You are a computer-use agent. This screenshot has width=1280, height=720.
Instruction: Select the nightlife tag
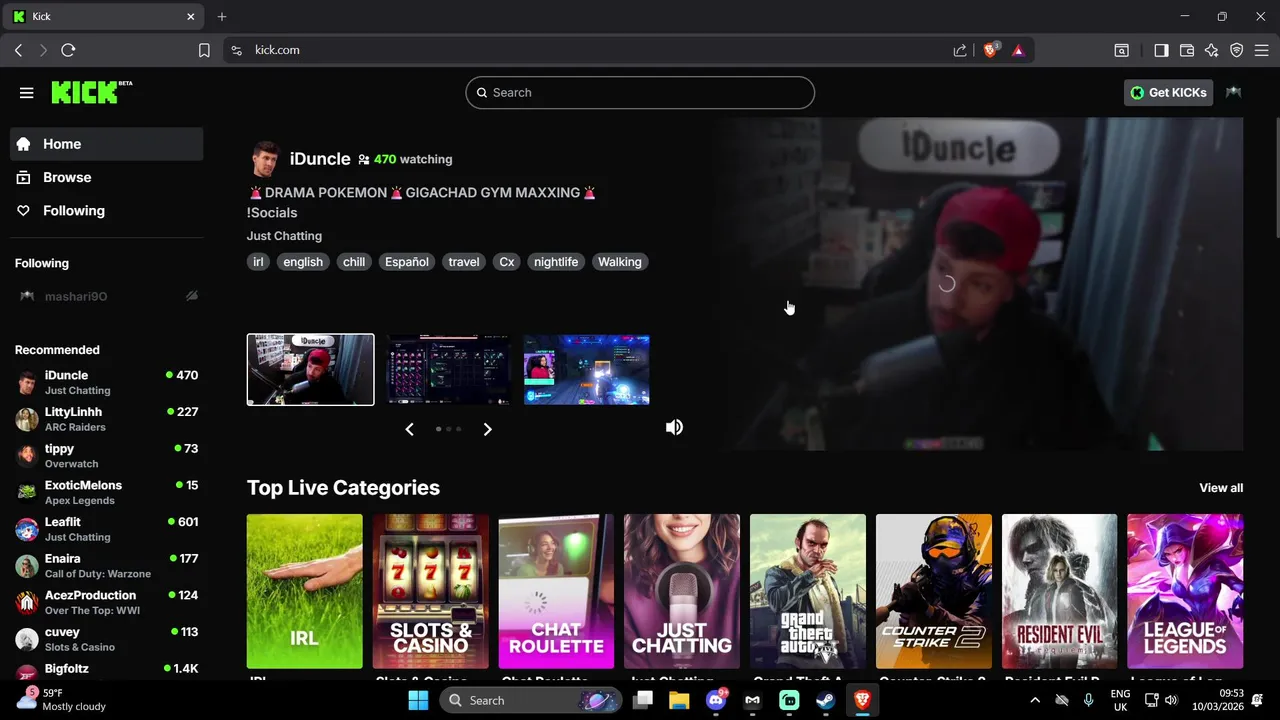(556, 262)
